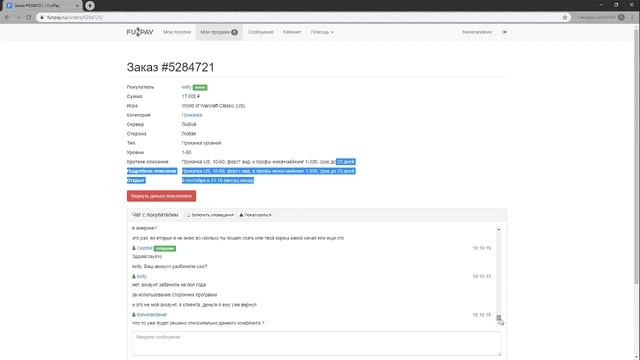Click the logout icon in the header
640x360 pixels.
coord(504,32)
